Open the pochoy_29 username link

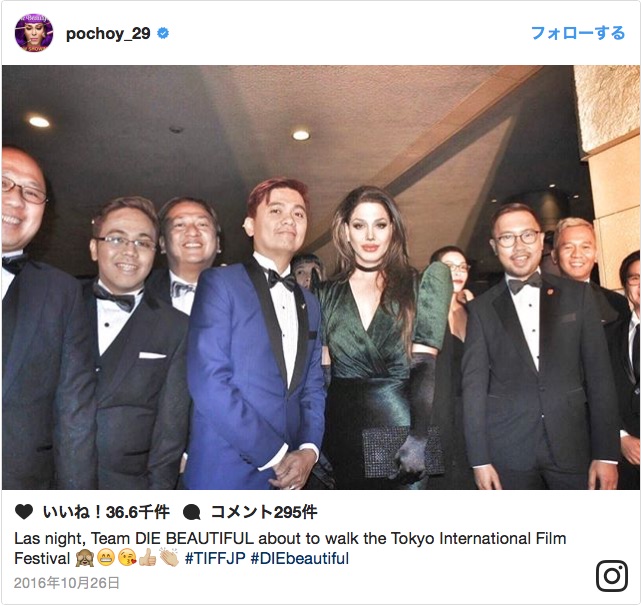tap(108, 34)
